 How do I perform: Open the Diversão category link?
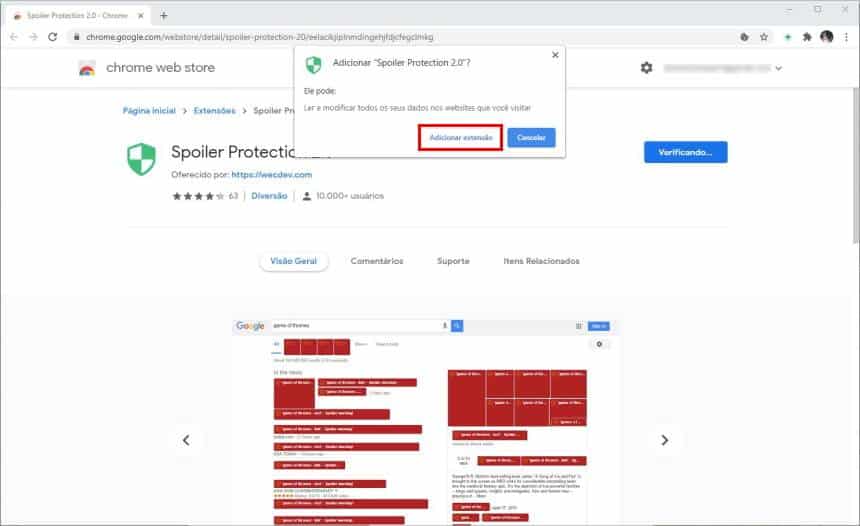269,196
